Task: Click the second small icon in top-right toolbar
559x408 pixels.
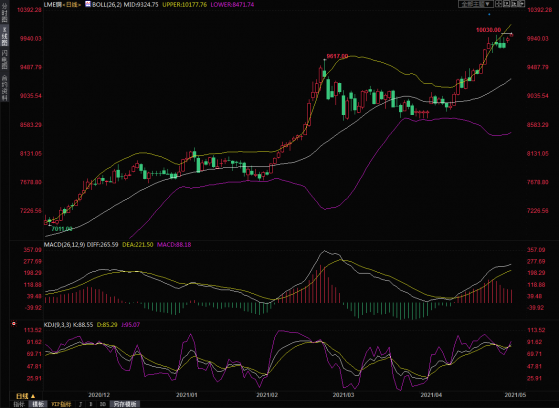Action: 507,4
